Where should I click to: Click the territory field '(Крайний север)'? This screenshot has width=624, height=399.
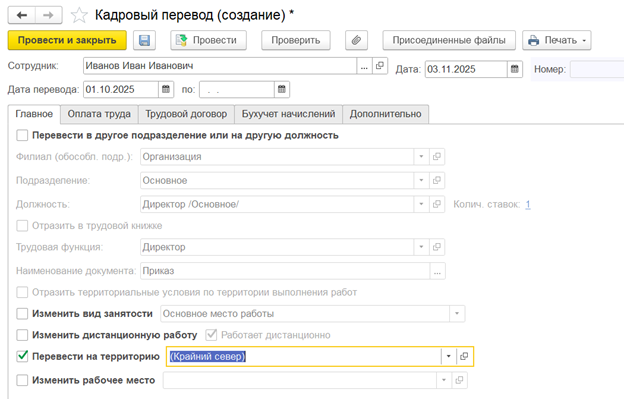pyautogui.click(x=304, y=356)
